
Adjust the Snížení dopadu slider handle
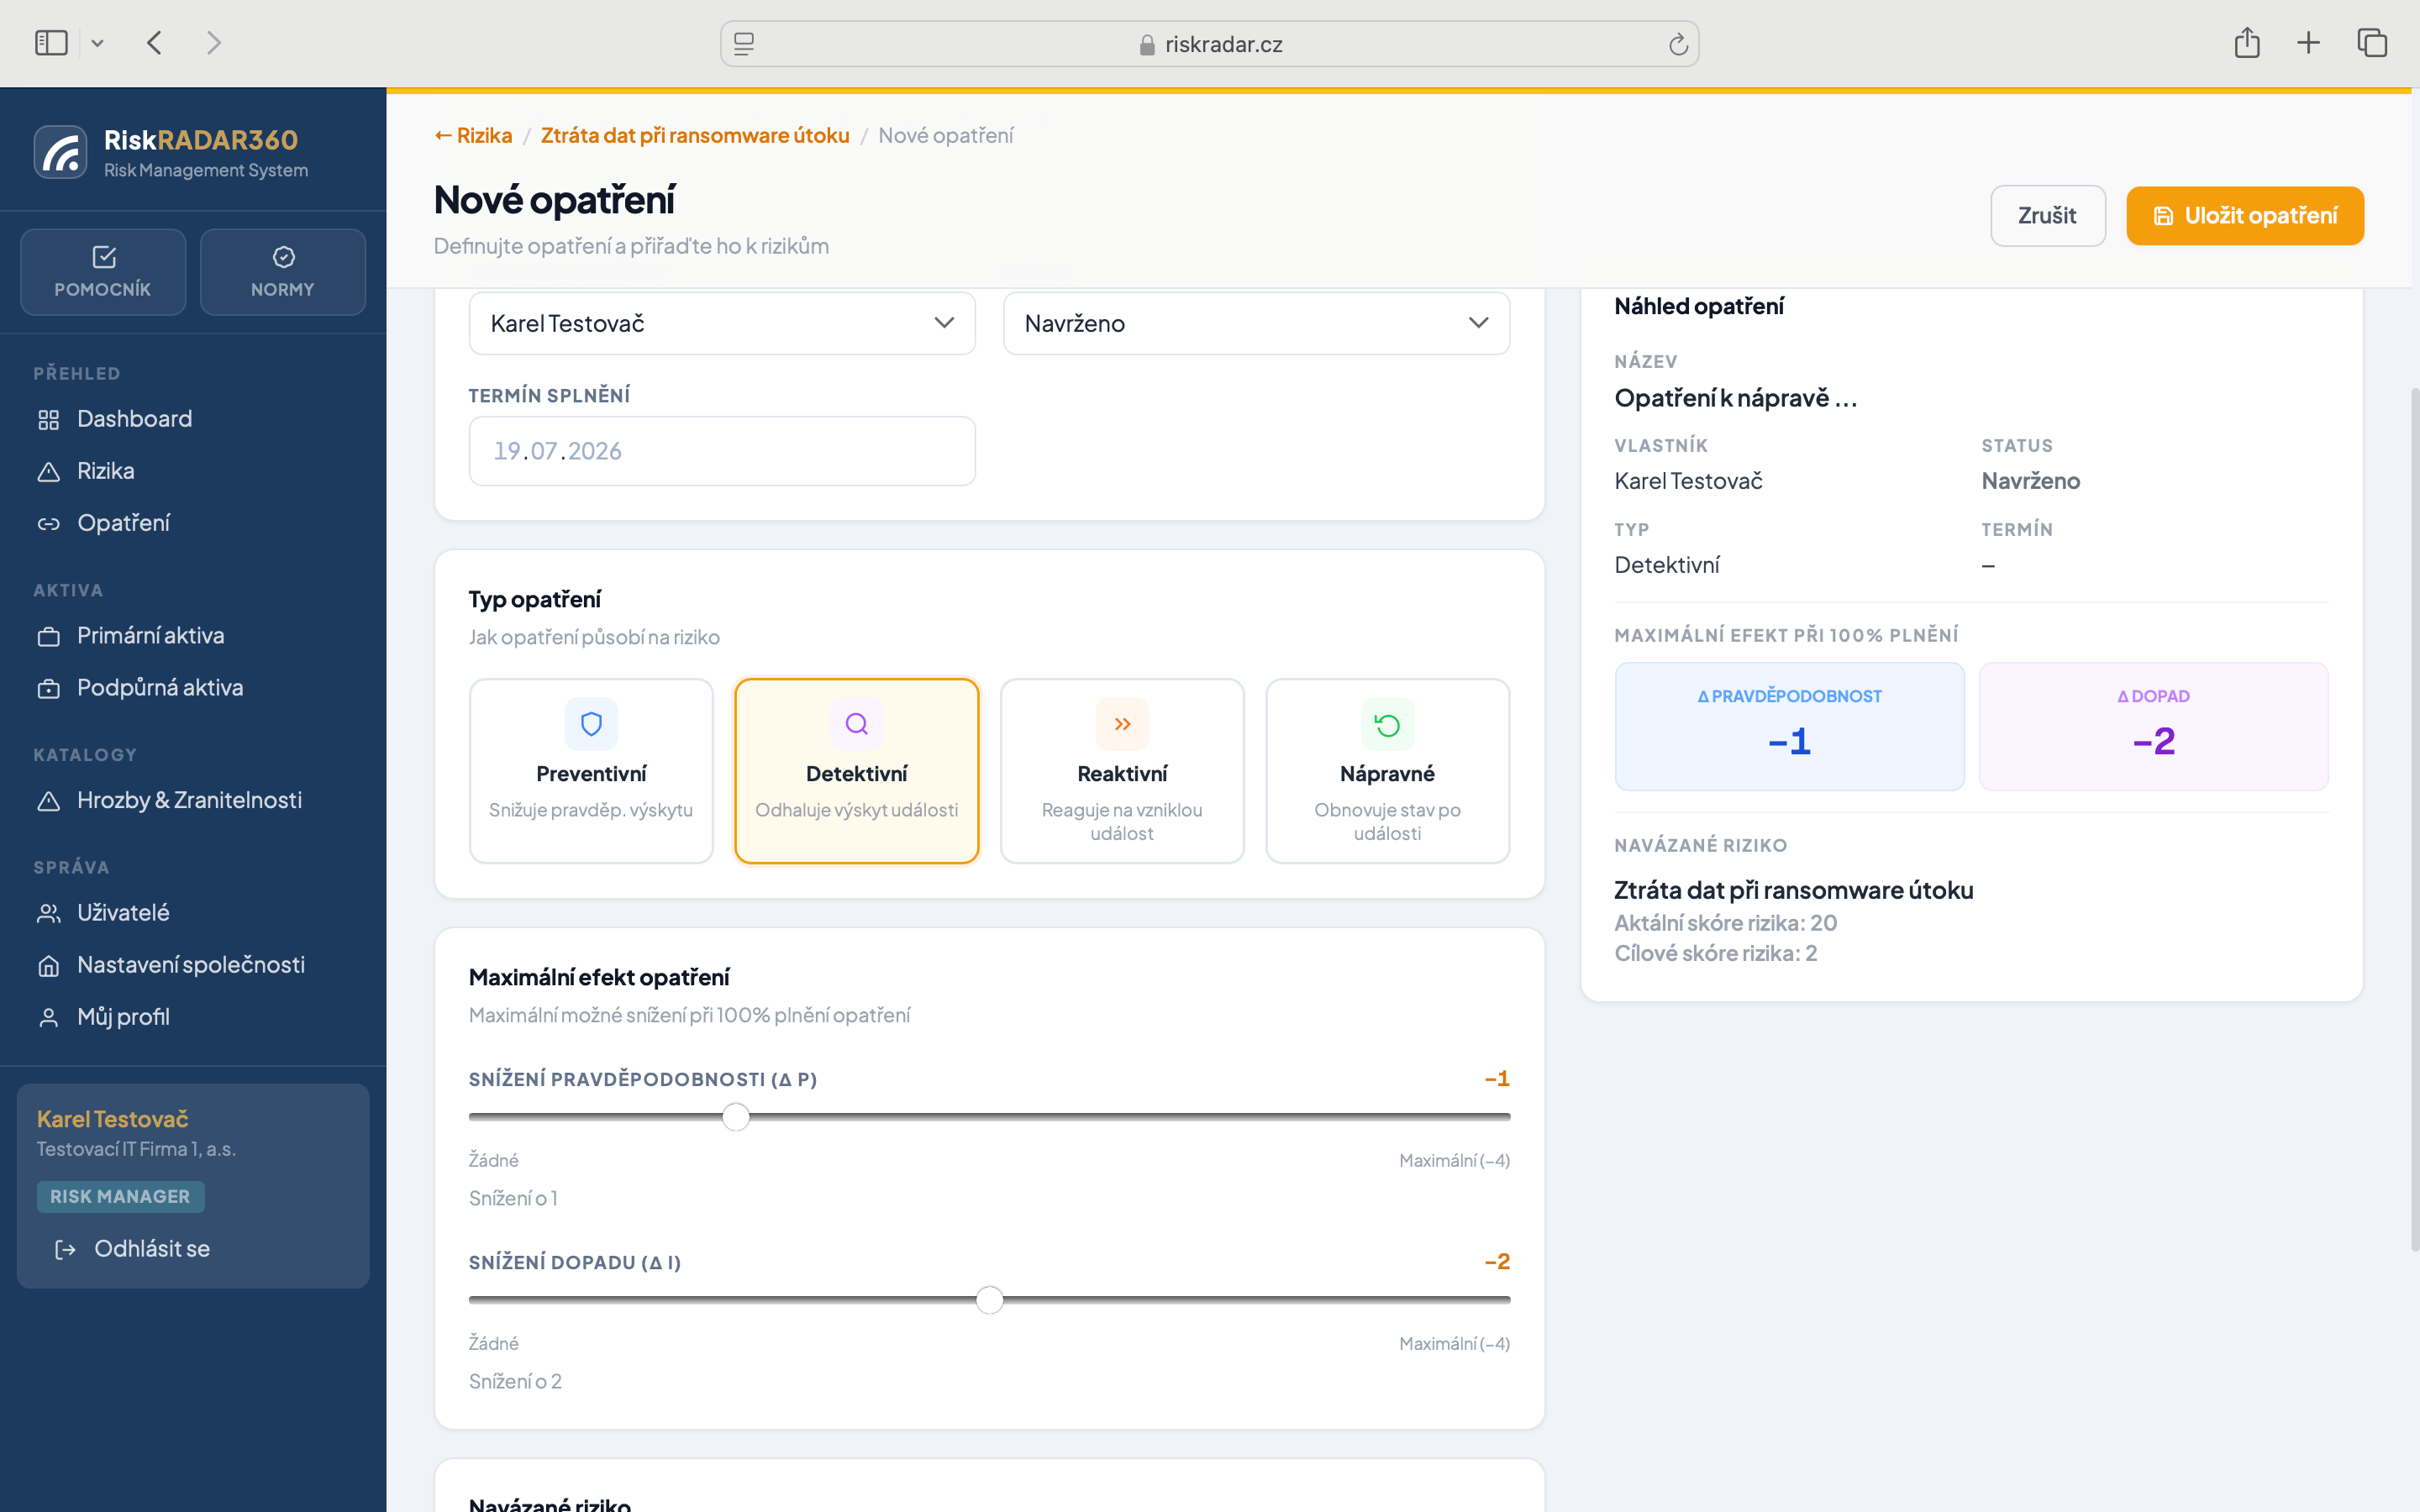pyautogui.click(x=990, y=1300)
